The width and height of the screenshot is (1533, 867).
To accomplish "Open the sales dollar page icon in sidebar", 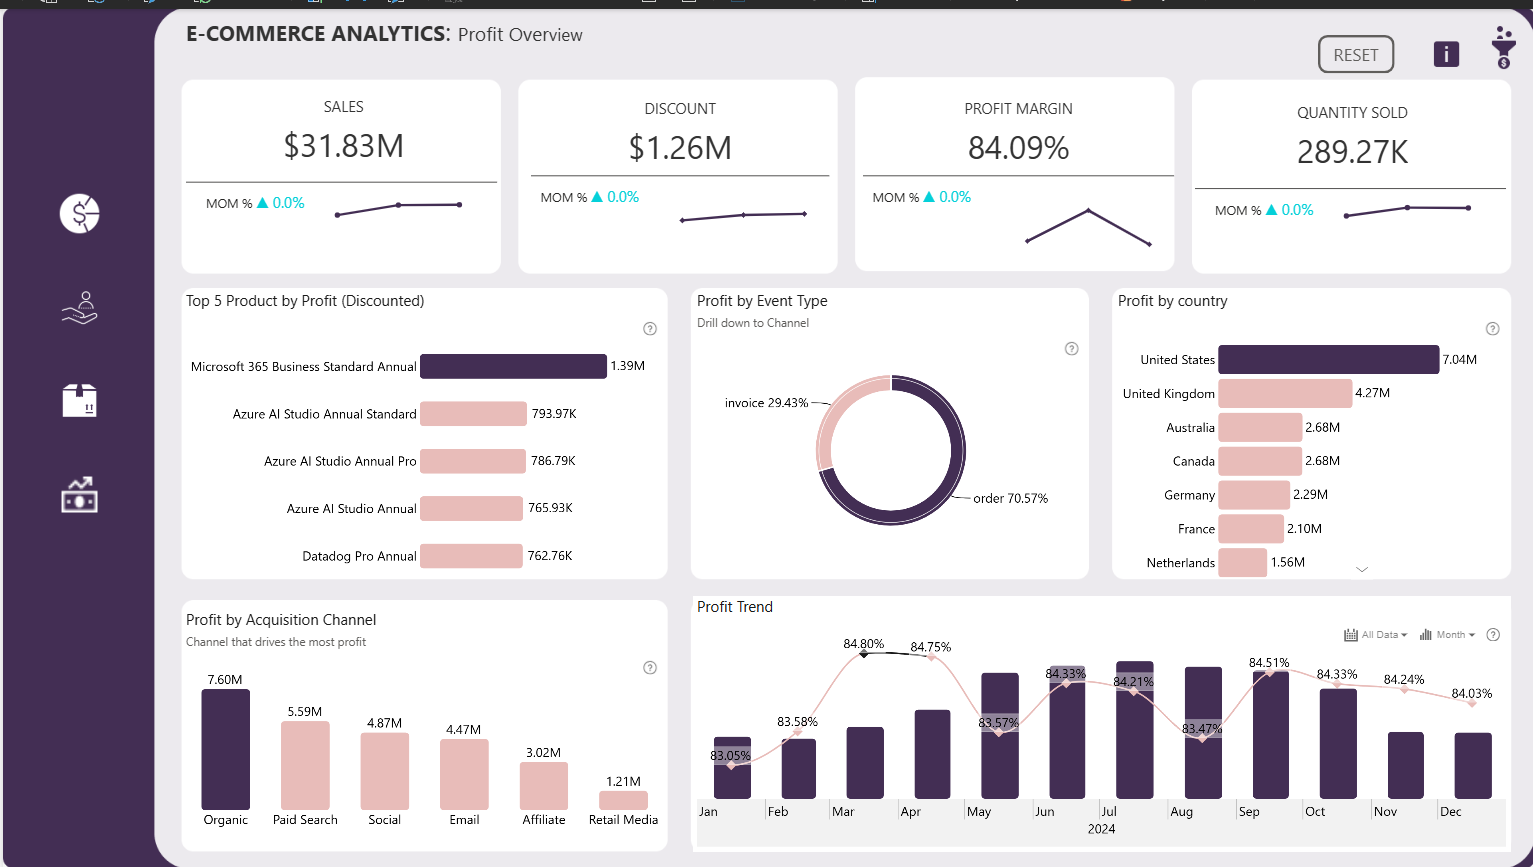I will click(80, 213).
